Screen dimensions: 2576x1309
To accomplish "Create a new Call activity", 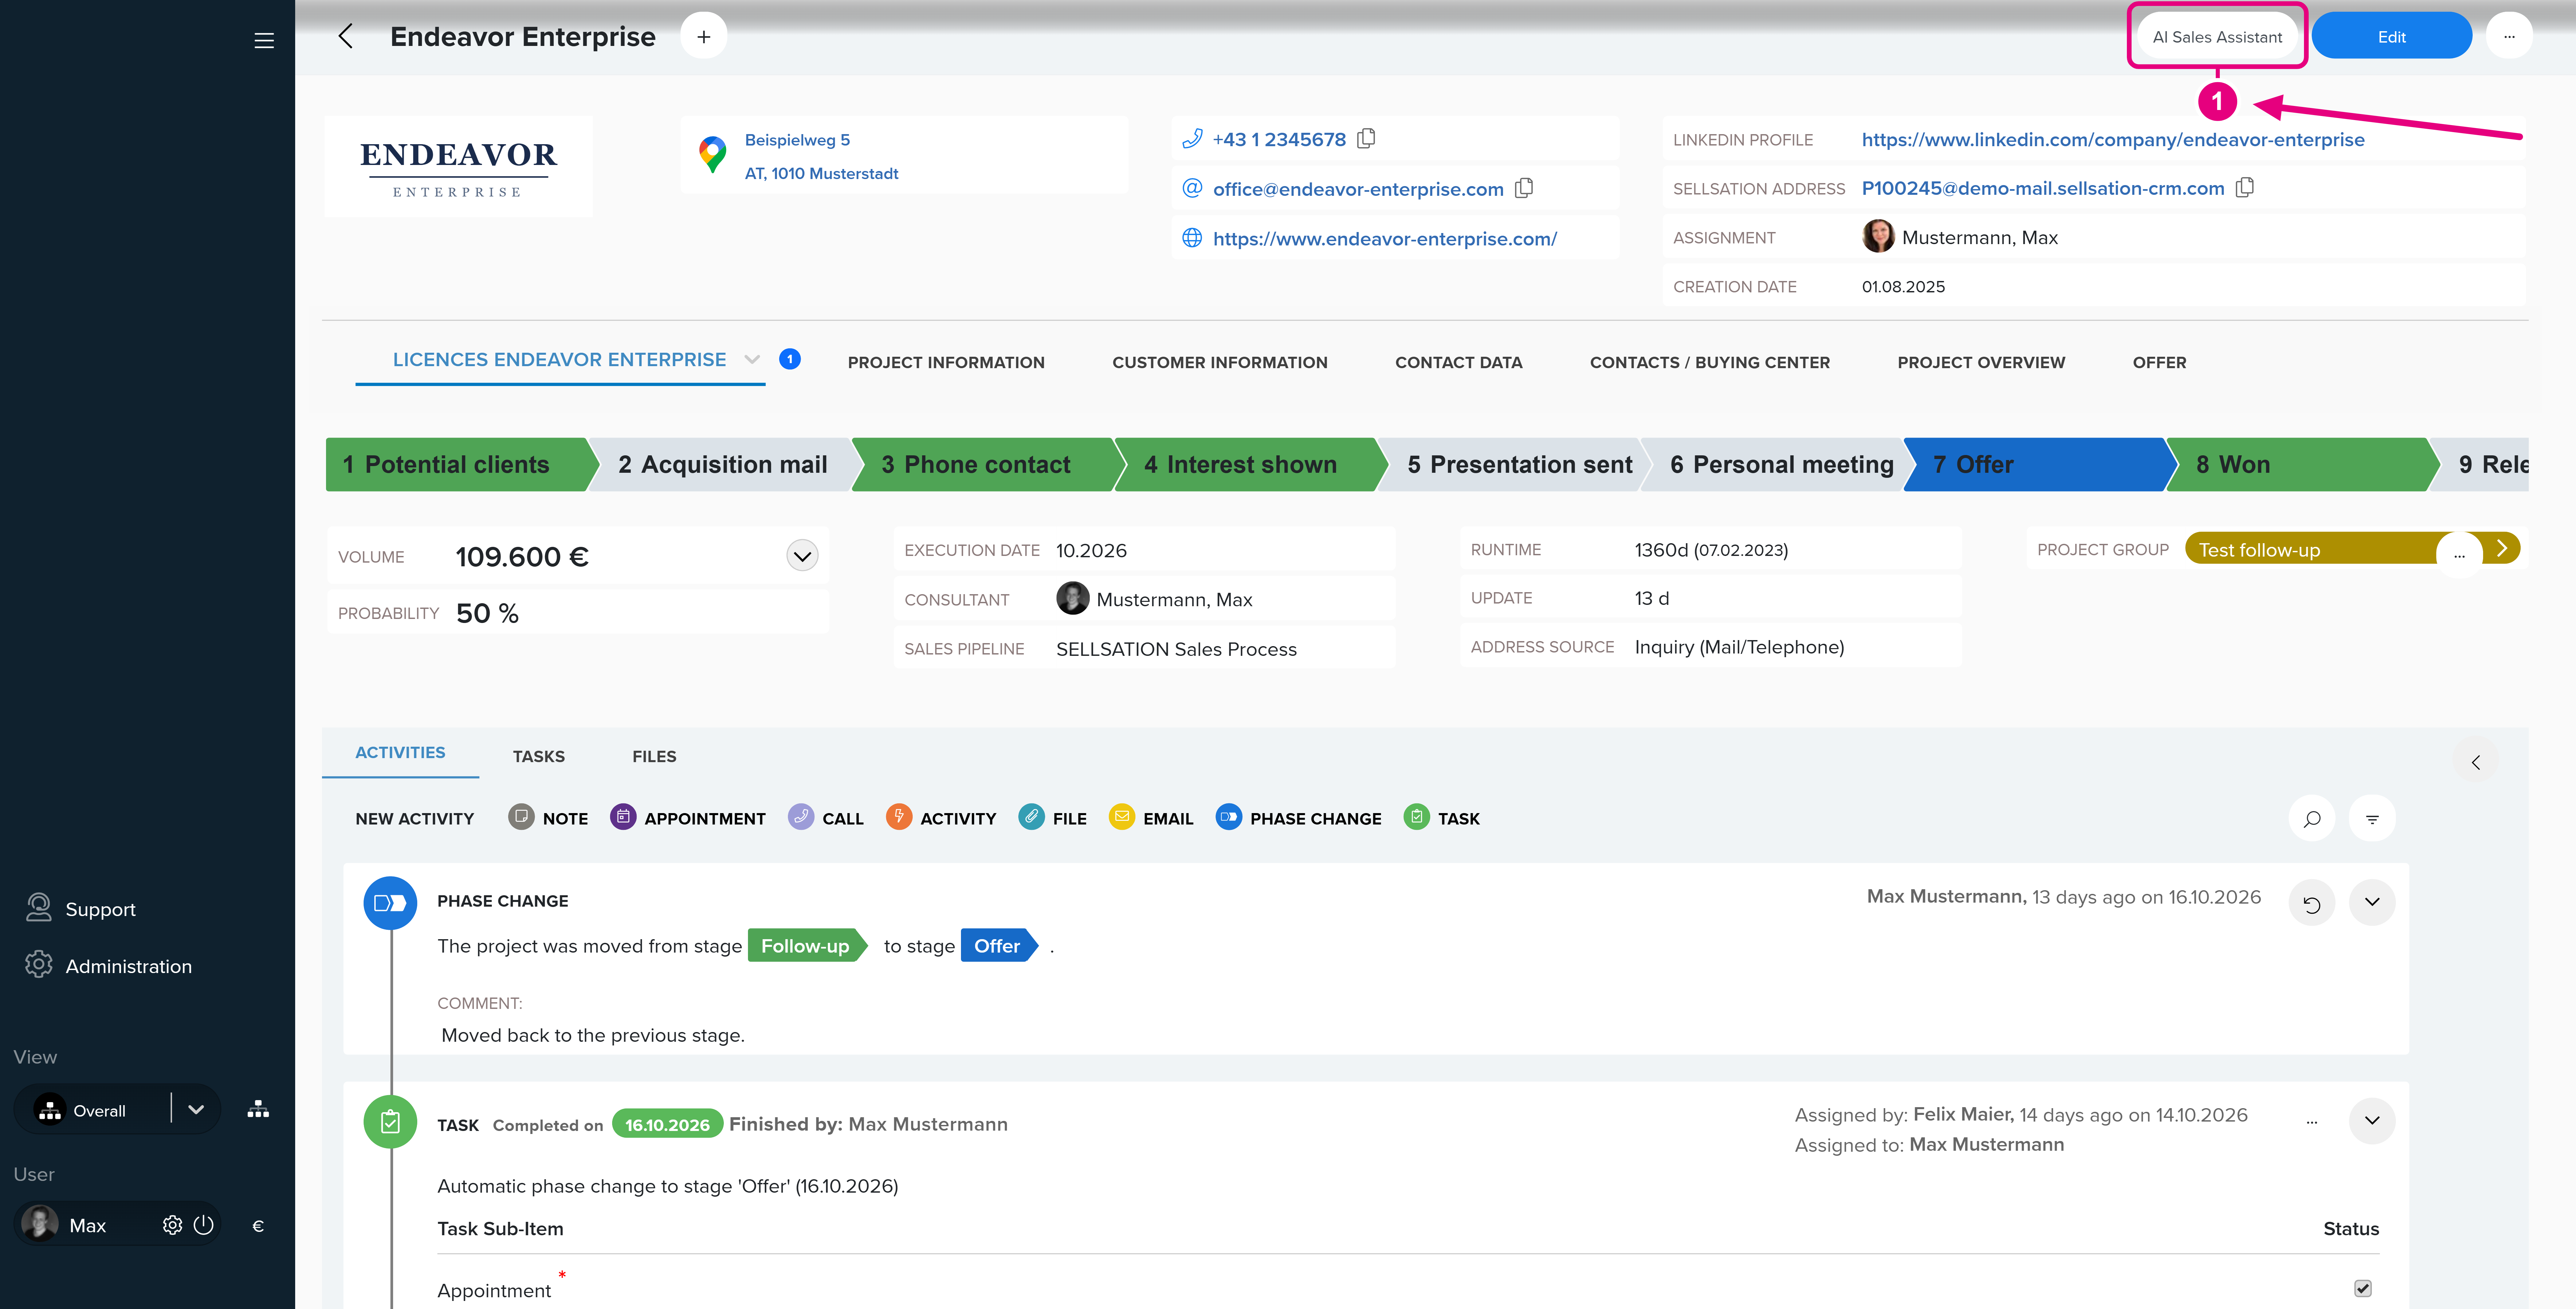I will (x=826, y=818).
